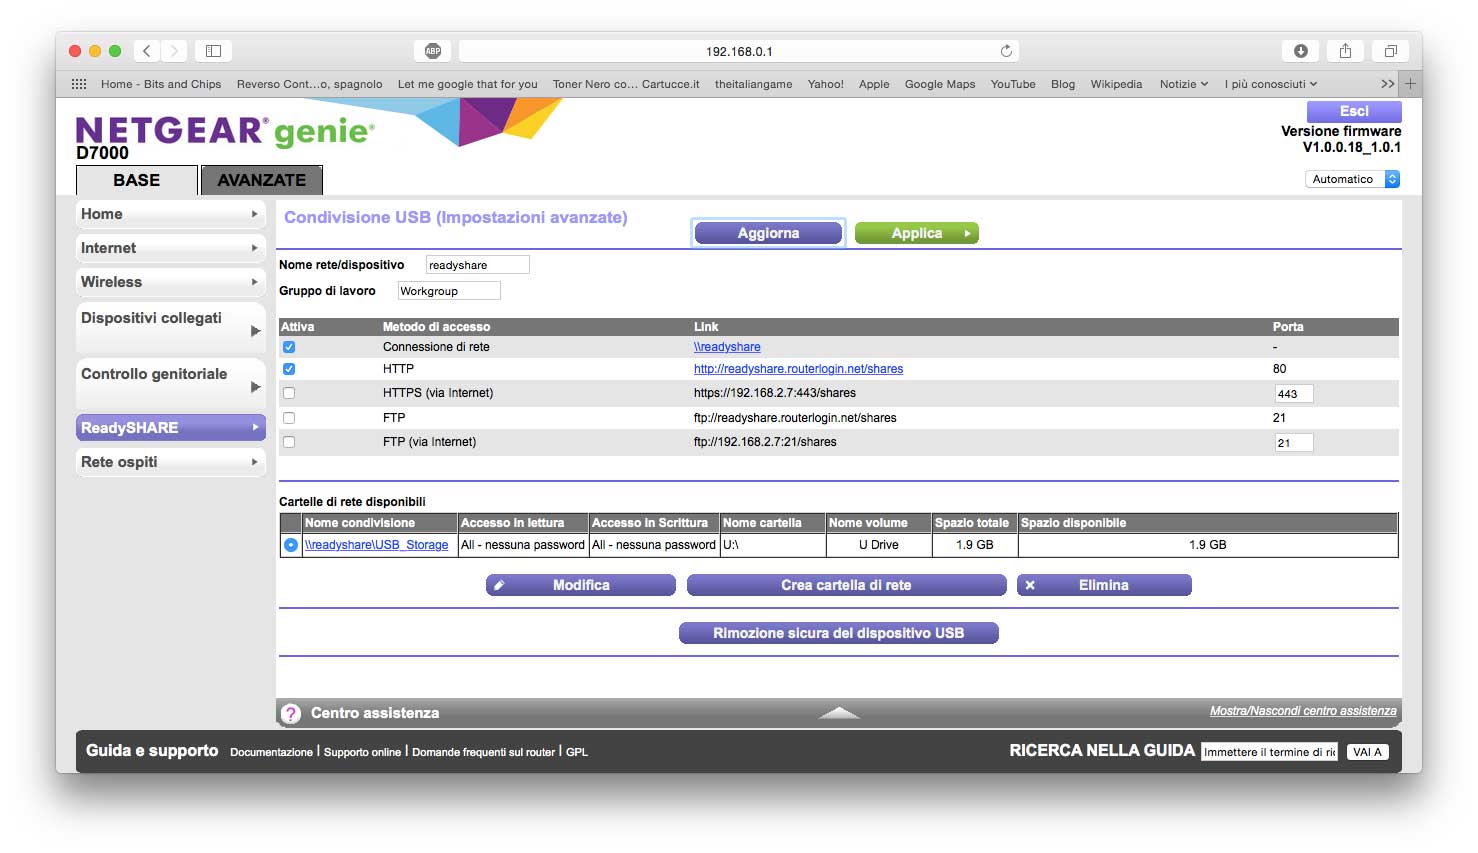Screen dimensions: 1478x853
Task: Open the Safari share icon
Action: pos(1345,51)
